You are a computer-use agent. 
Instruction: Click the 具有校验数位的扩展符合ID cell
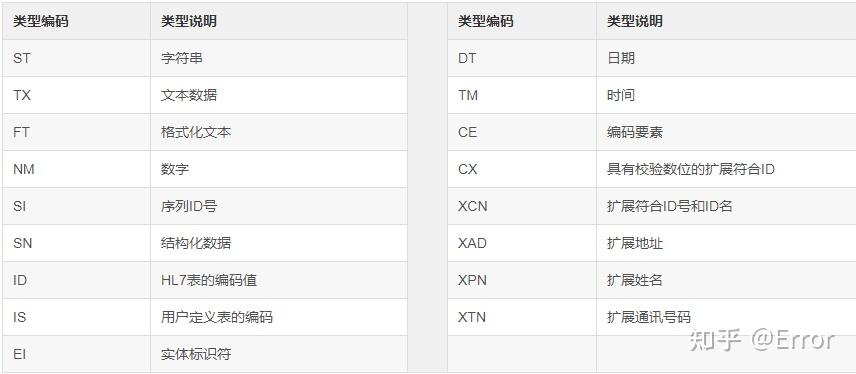[x=726, y=169]
